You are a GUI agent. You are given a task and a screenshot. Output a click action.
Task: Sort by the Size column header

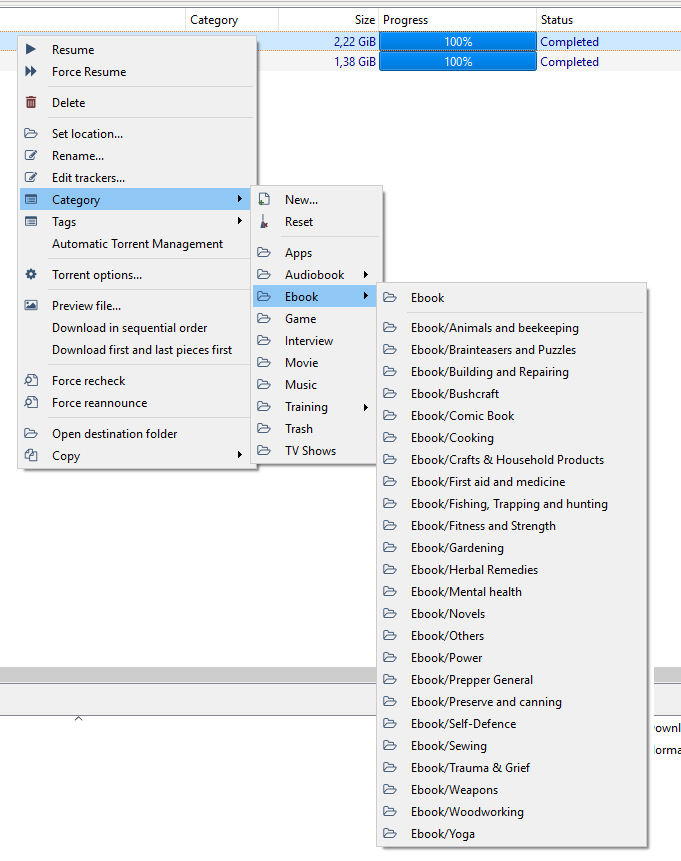[328, 20]
